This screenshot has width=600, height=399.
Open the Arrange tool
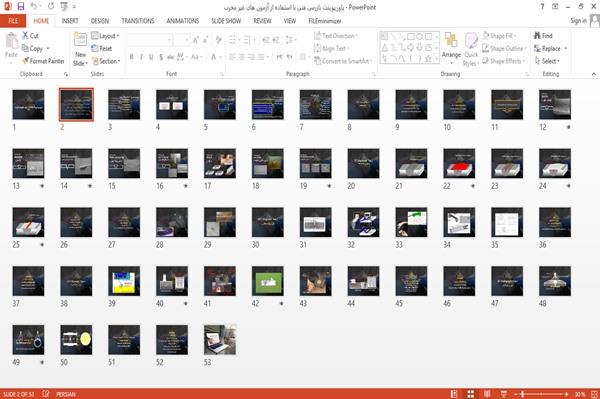coord(451,48)
